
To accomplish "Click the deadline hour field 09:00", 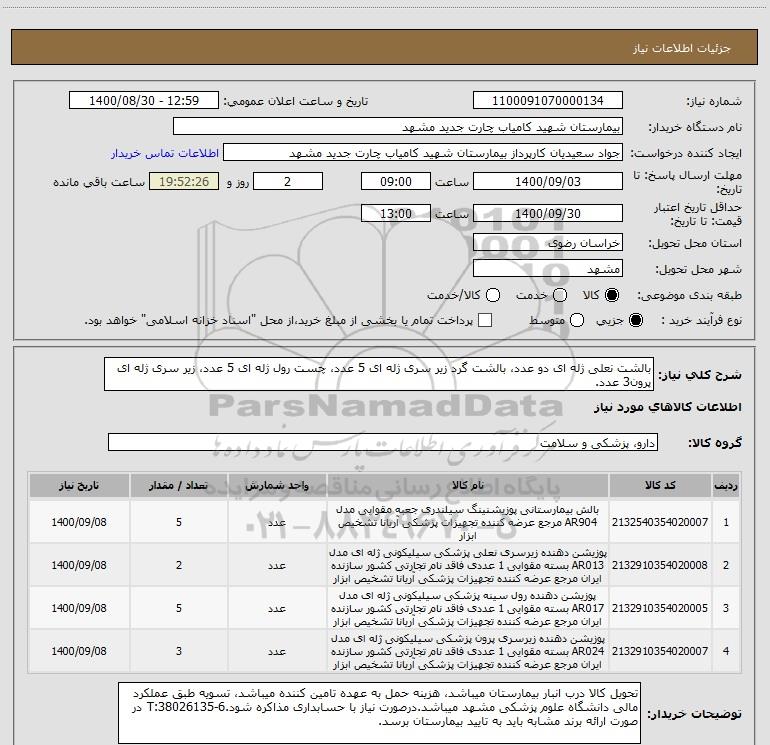I will tap(396, 181).
